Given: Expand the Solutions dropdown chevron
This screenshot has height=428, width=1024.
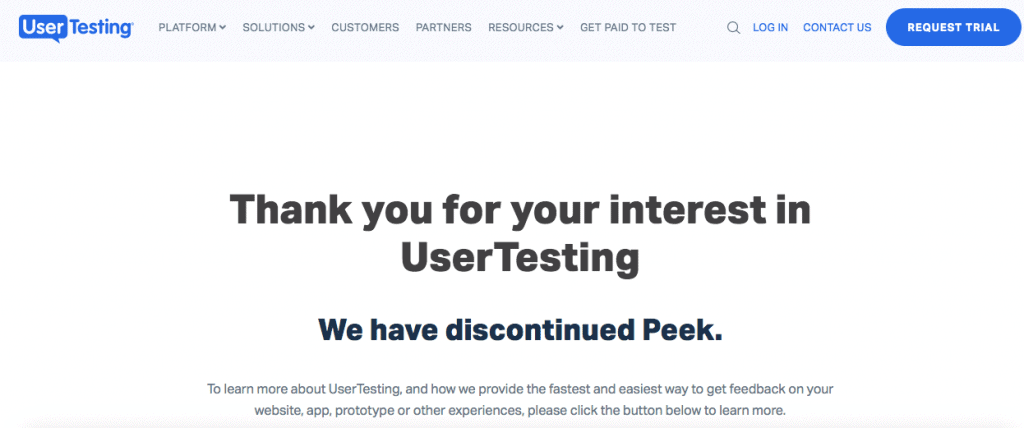Looking at the screenshot, I should coord(312,27).
